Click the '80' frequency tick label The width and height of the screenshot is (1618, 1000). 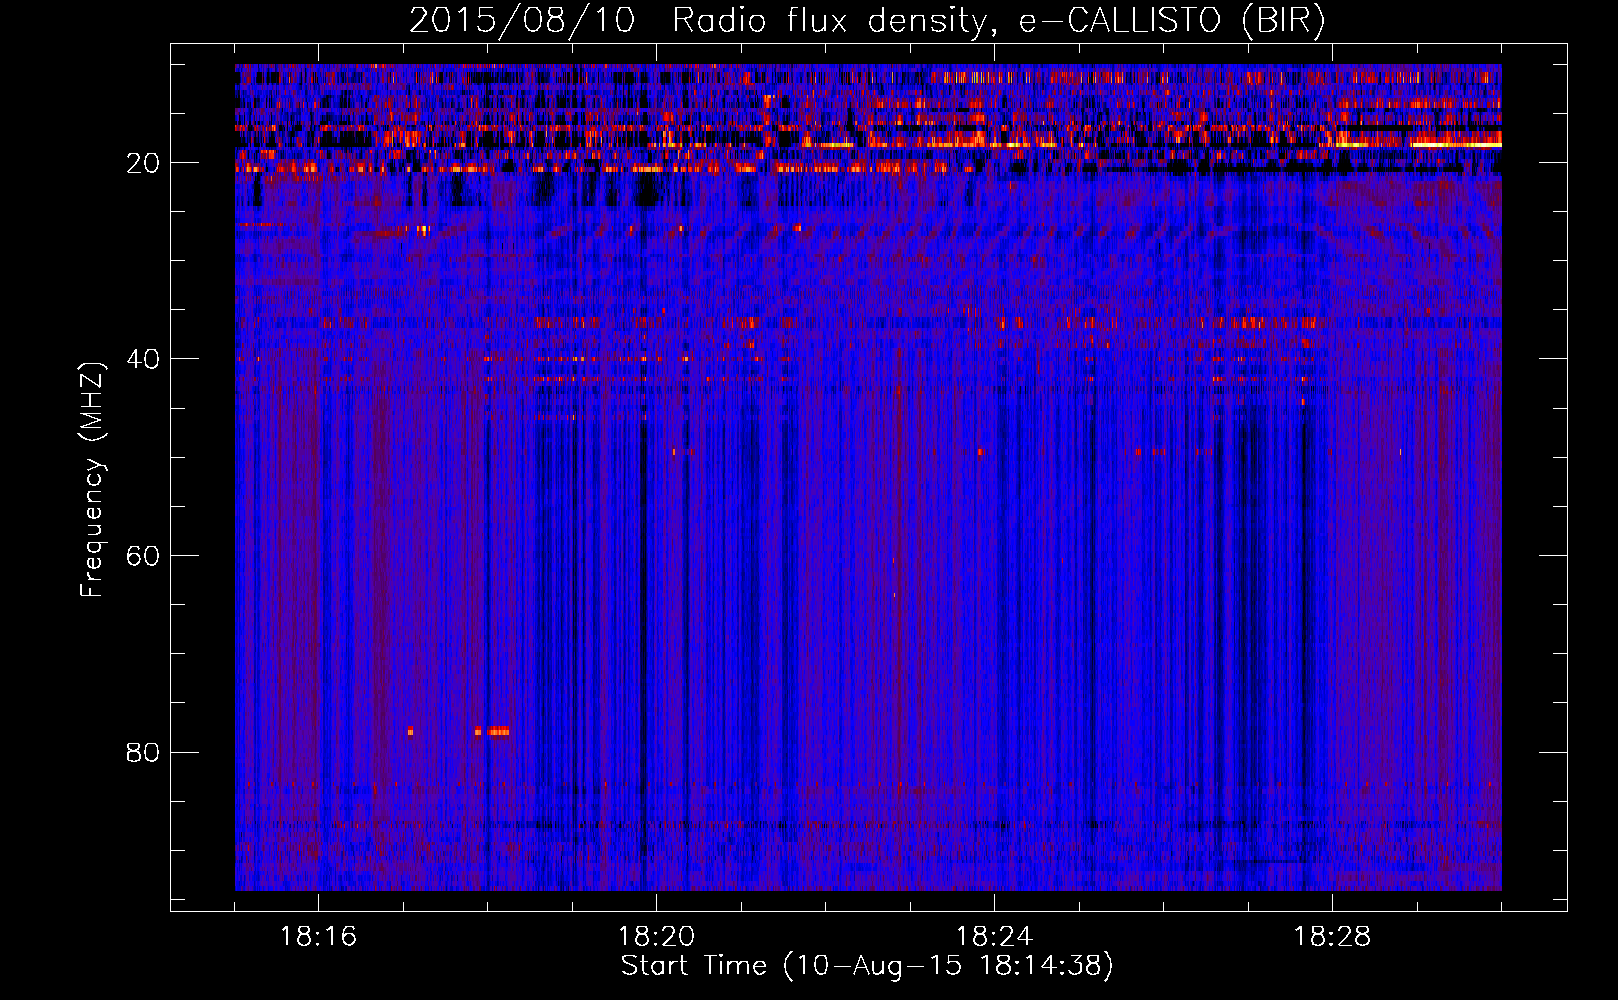click(x=144, y=752)
